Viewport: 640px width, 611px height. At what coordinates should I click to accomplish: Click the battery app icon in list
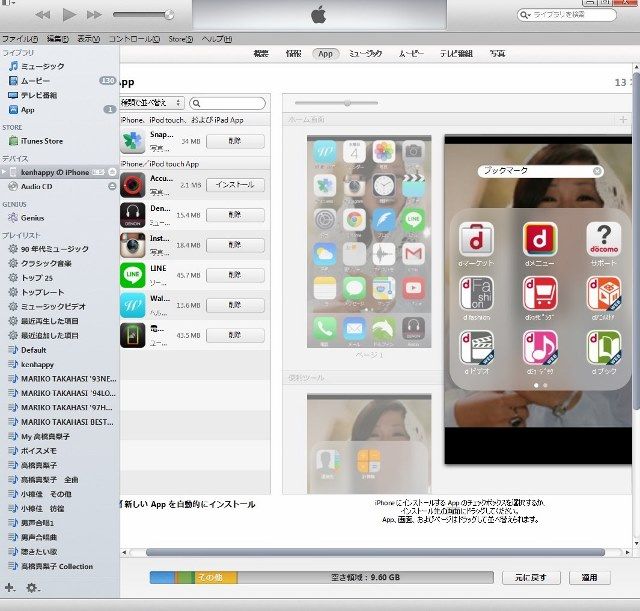point(133,335)
